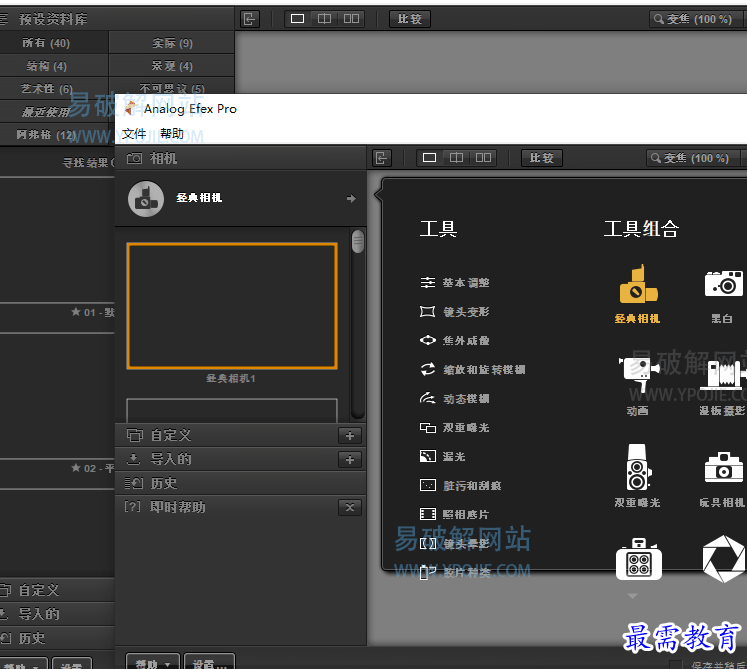
Task: Open the 文件 menu
Action: pyautogui.click(x=134, y=134)
